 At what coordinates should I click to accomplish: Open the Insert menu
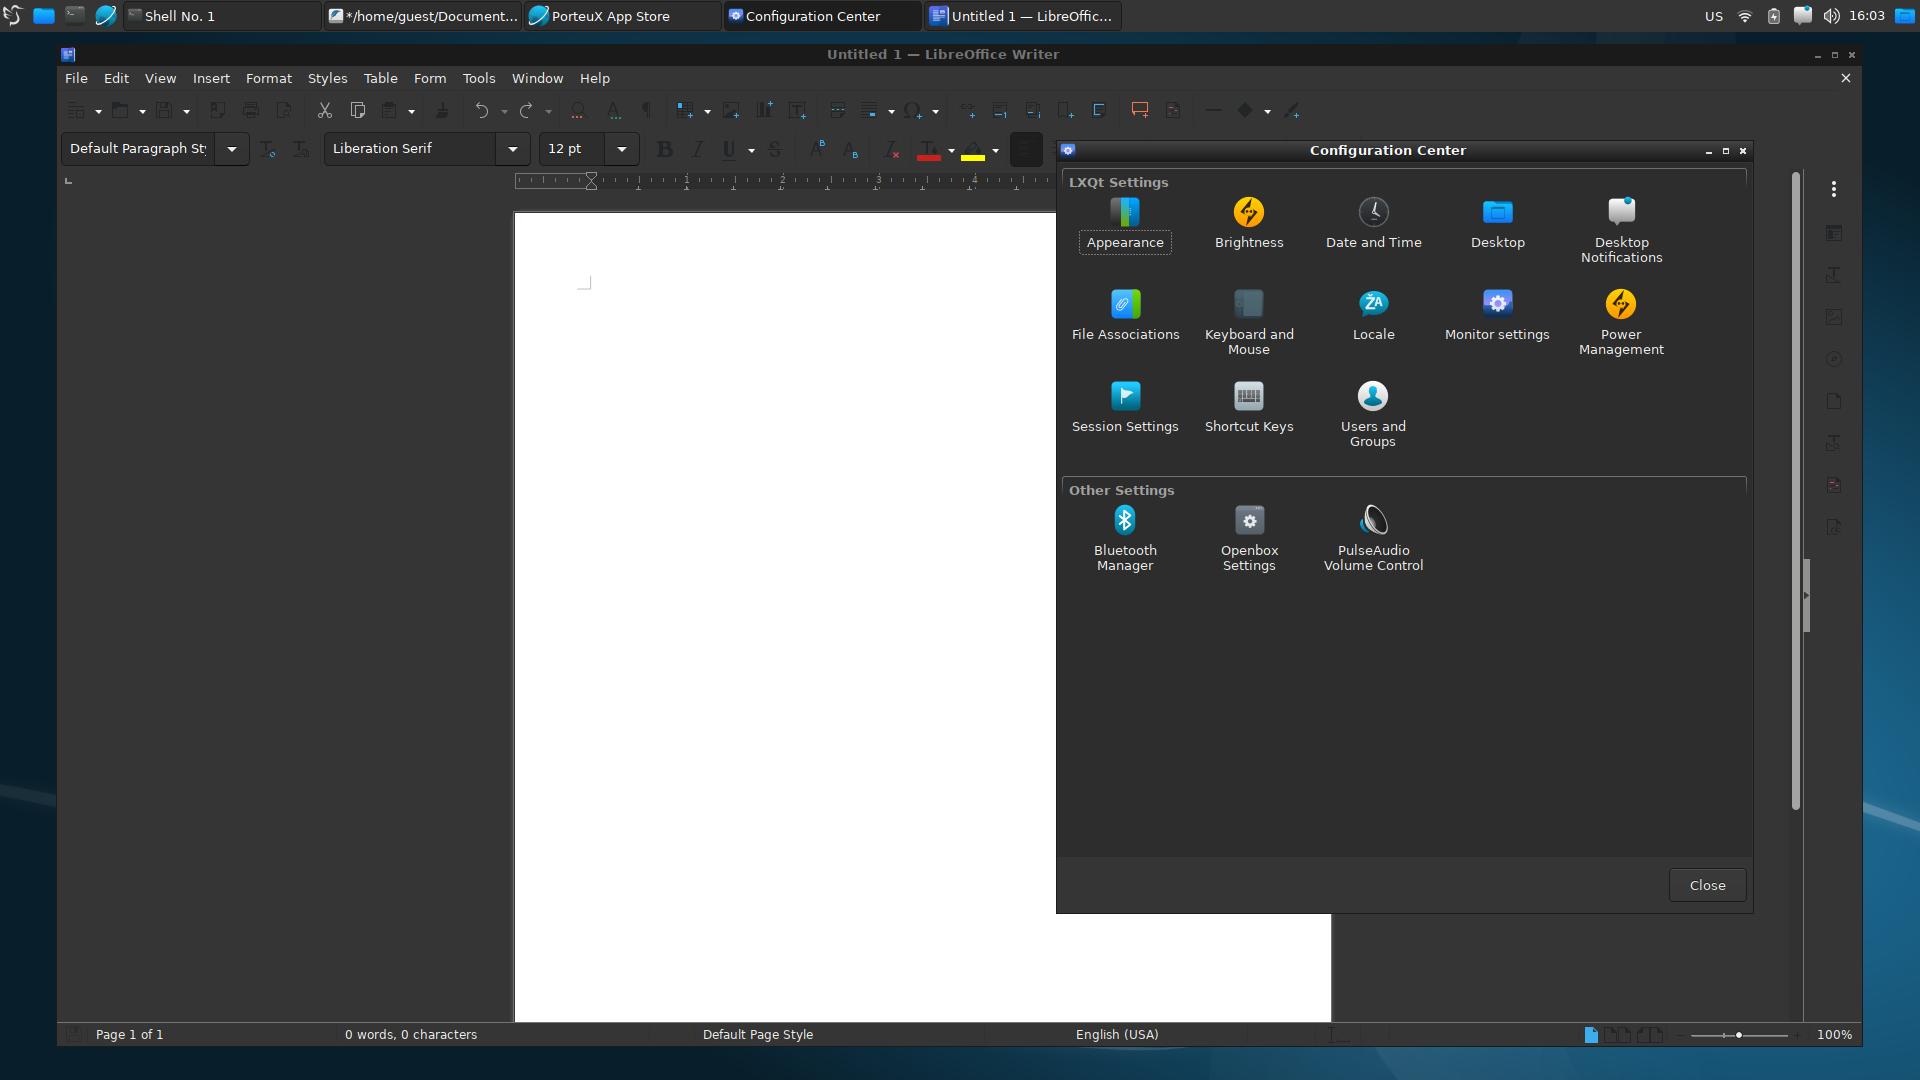[x=211, y=78]
